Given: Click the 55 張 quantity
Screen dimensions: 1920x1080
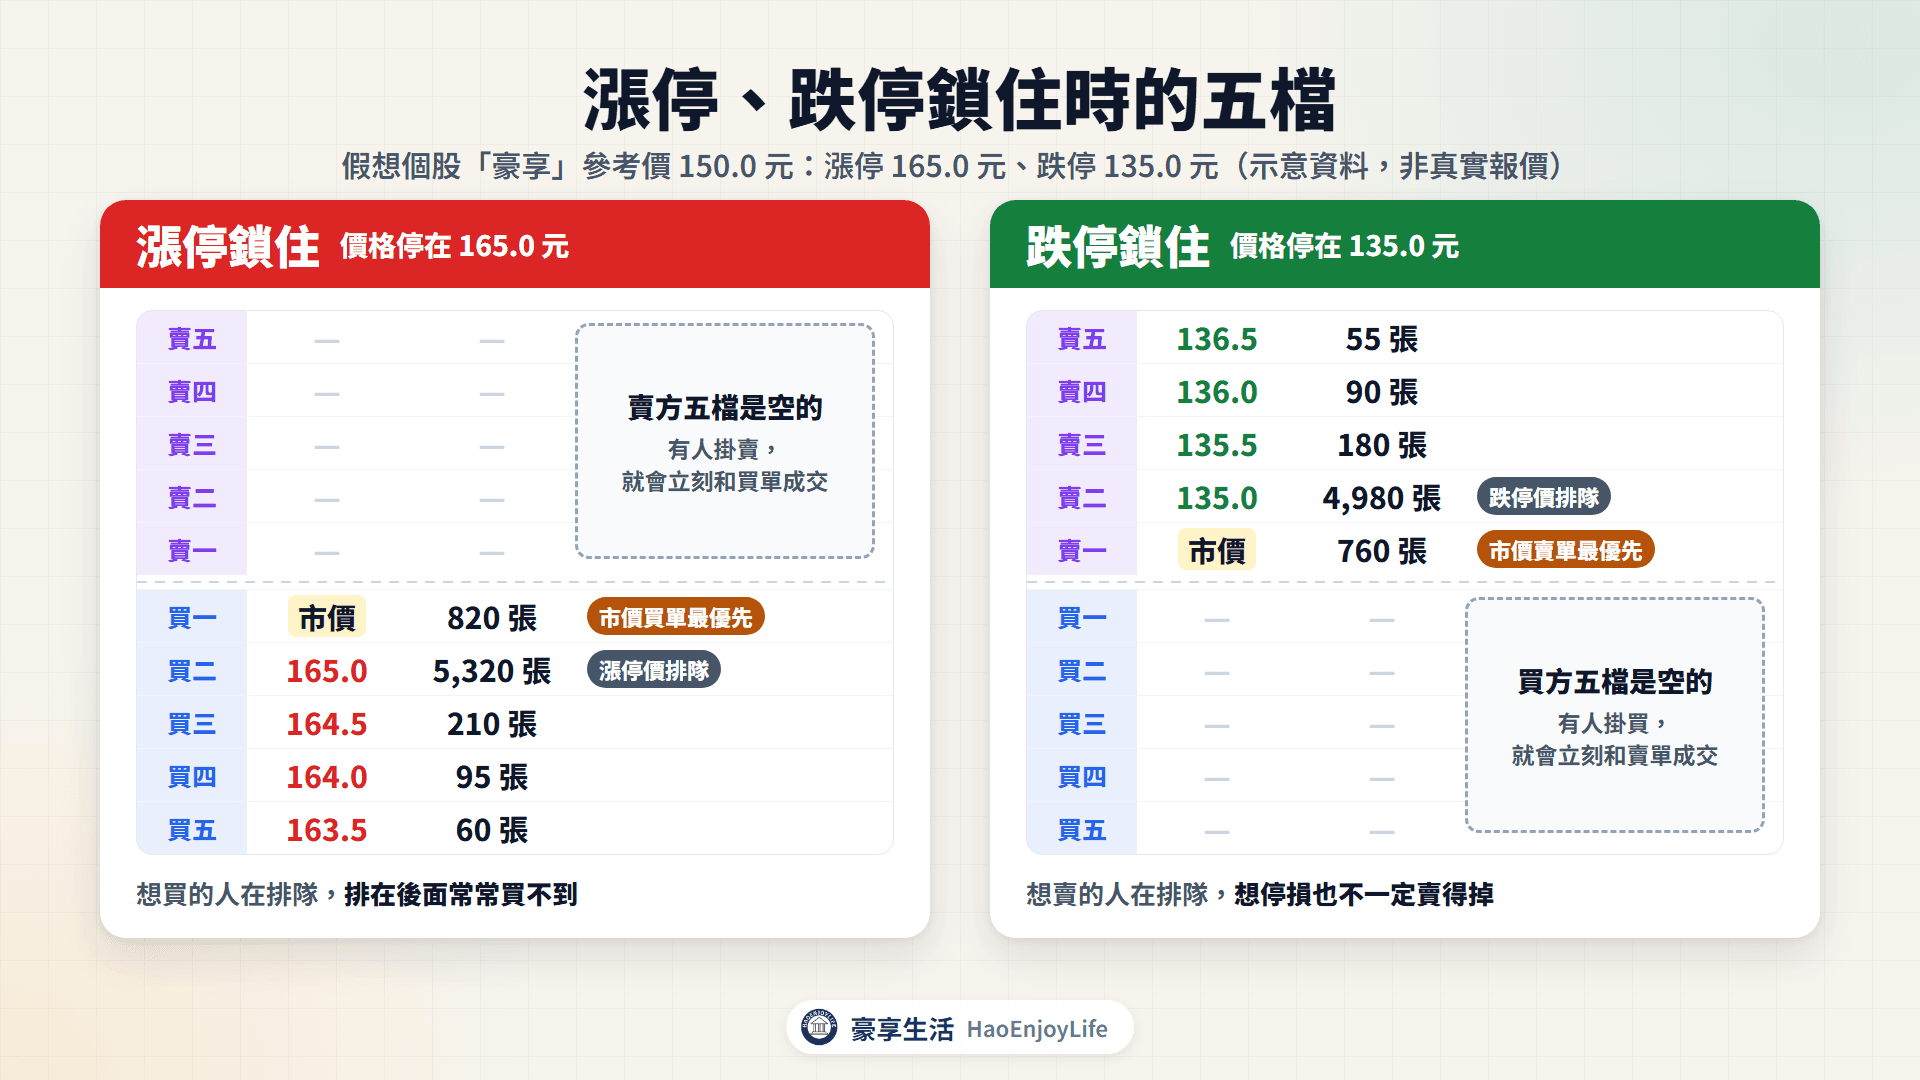Looking at the screenshot, I should tap(1382, 339).
